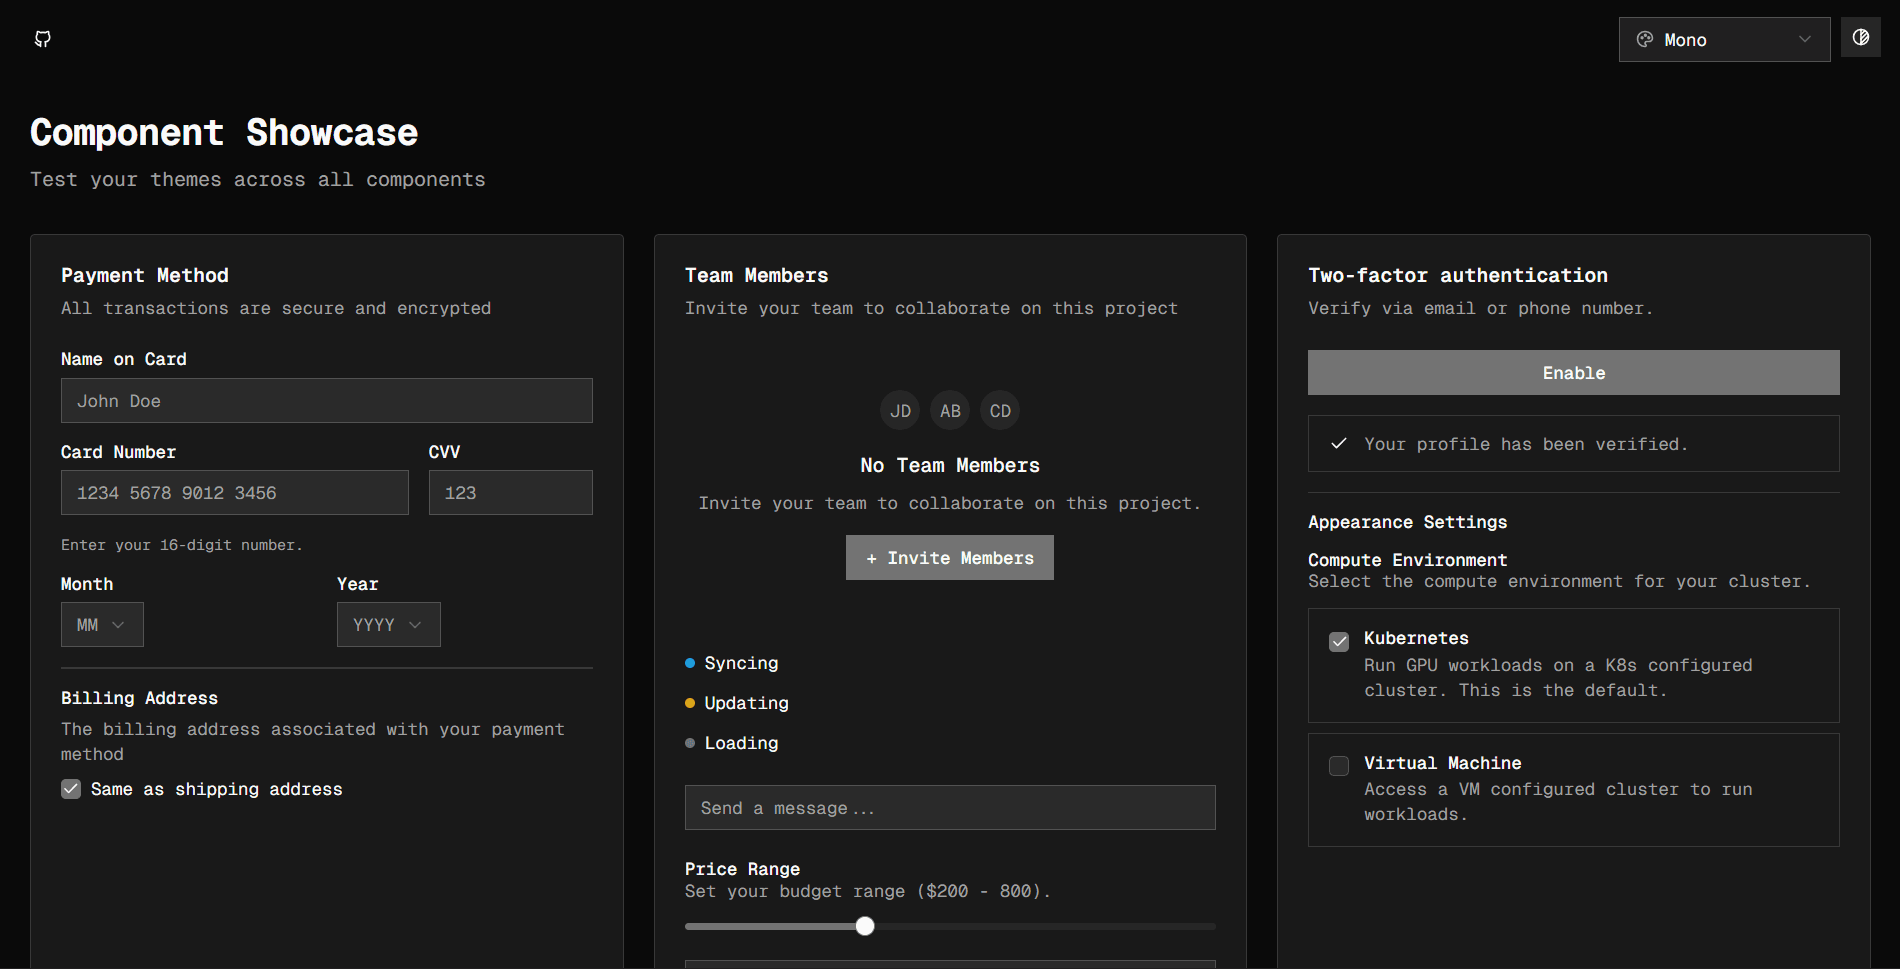Click the AB avatar

click(x=950, y=411)
